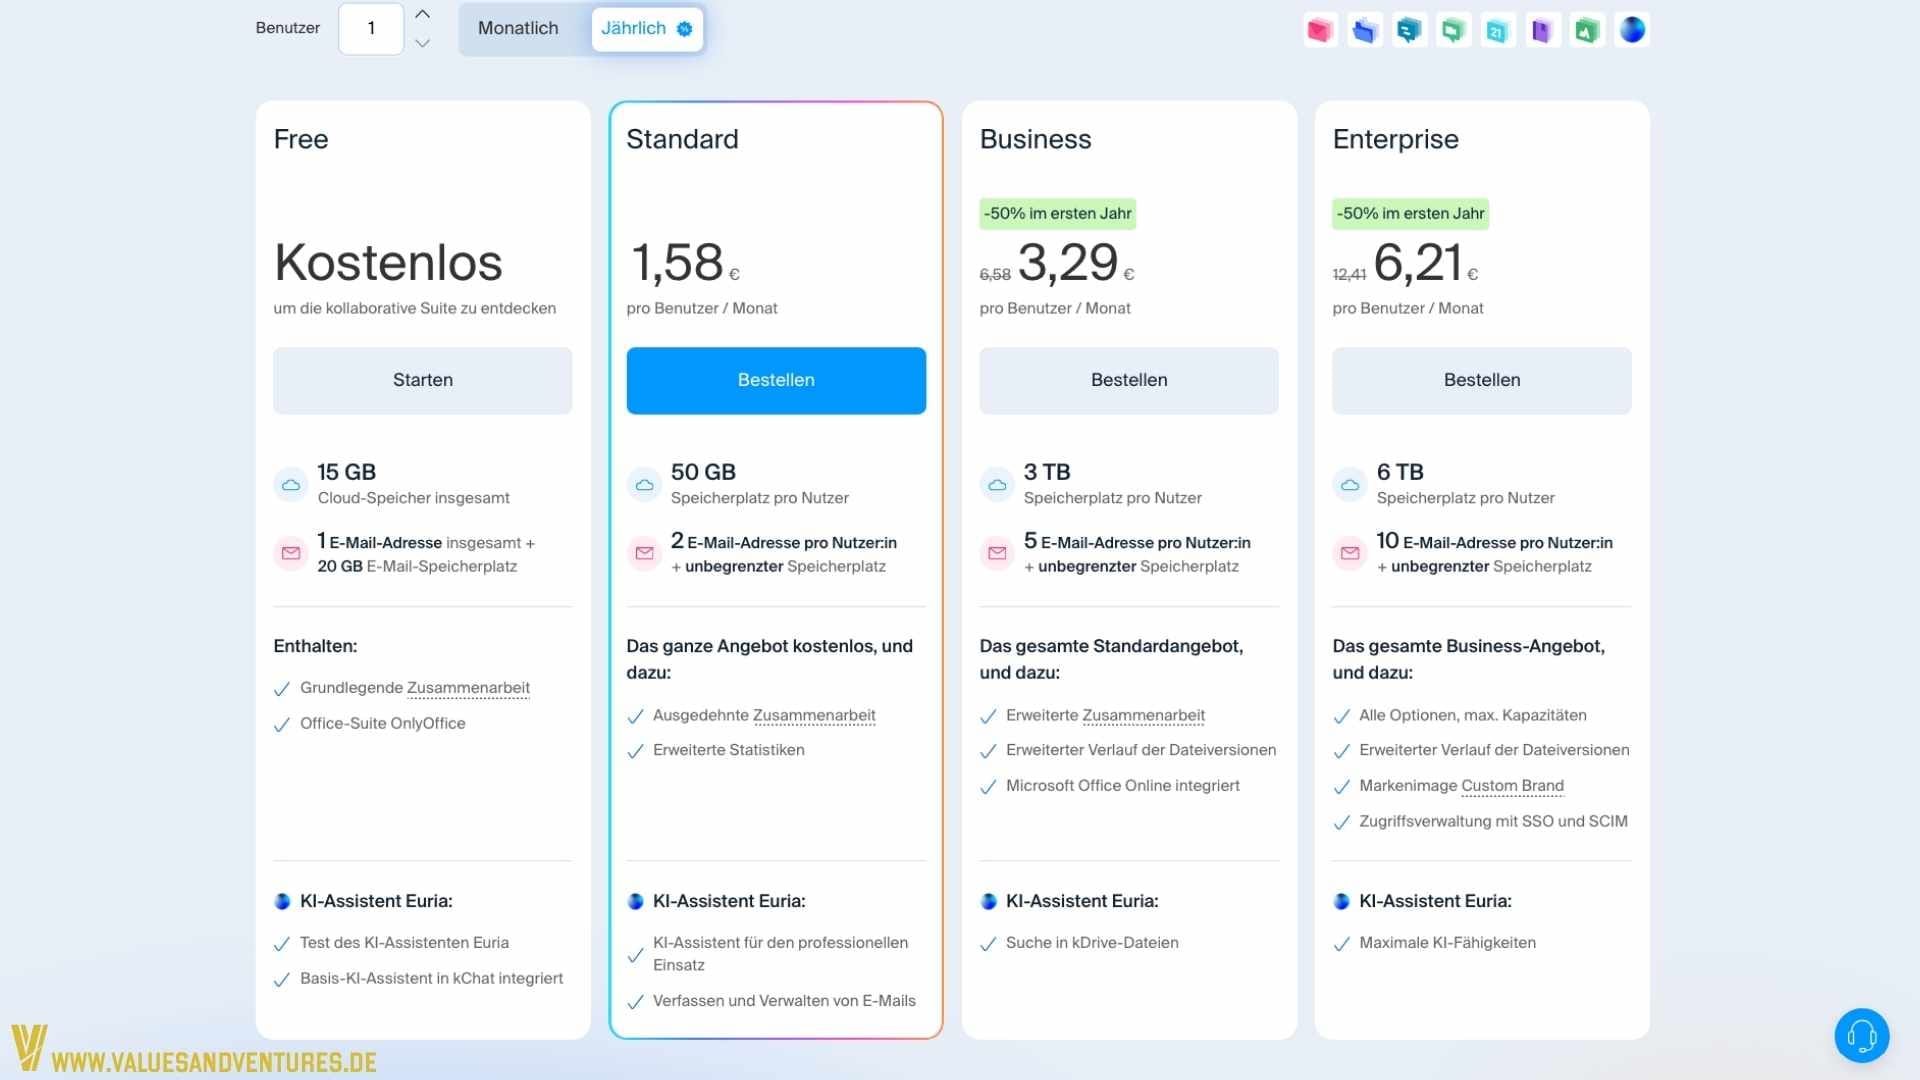Switch billing to Monatlich
1920x1080 pixels.
click(518, 29)
